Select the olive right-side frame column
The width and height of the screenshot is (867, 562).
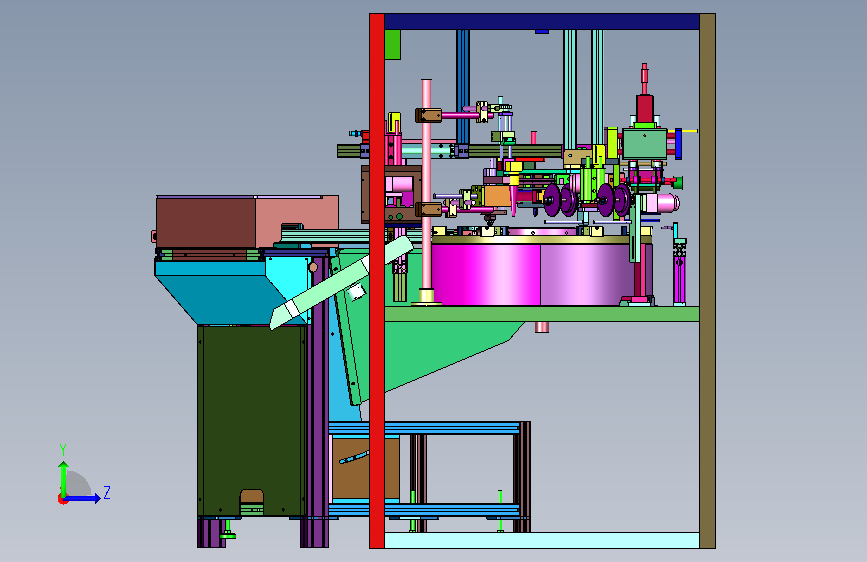[707, 281]
